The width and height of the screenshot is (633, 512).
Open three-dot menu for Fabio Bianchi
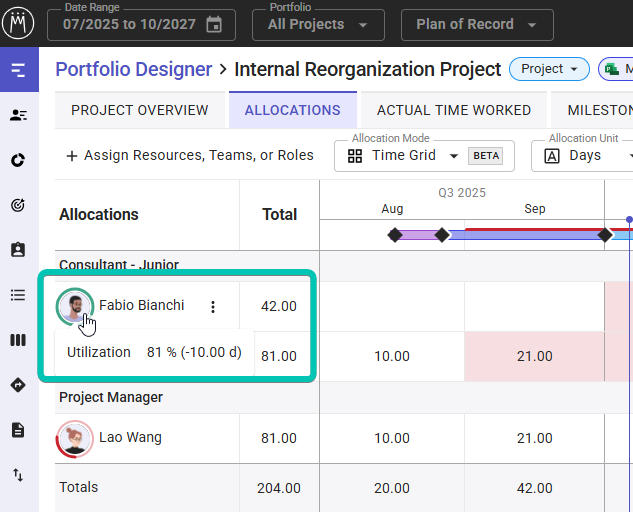pyautogui.click(x=212, y=307)
